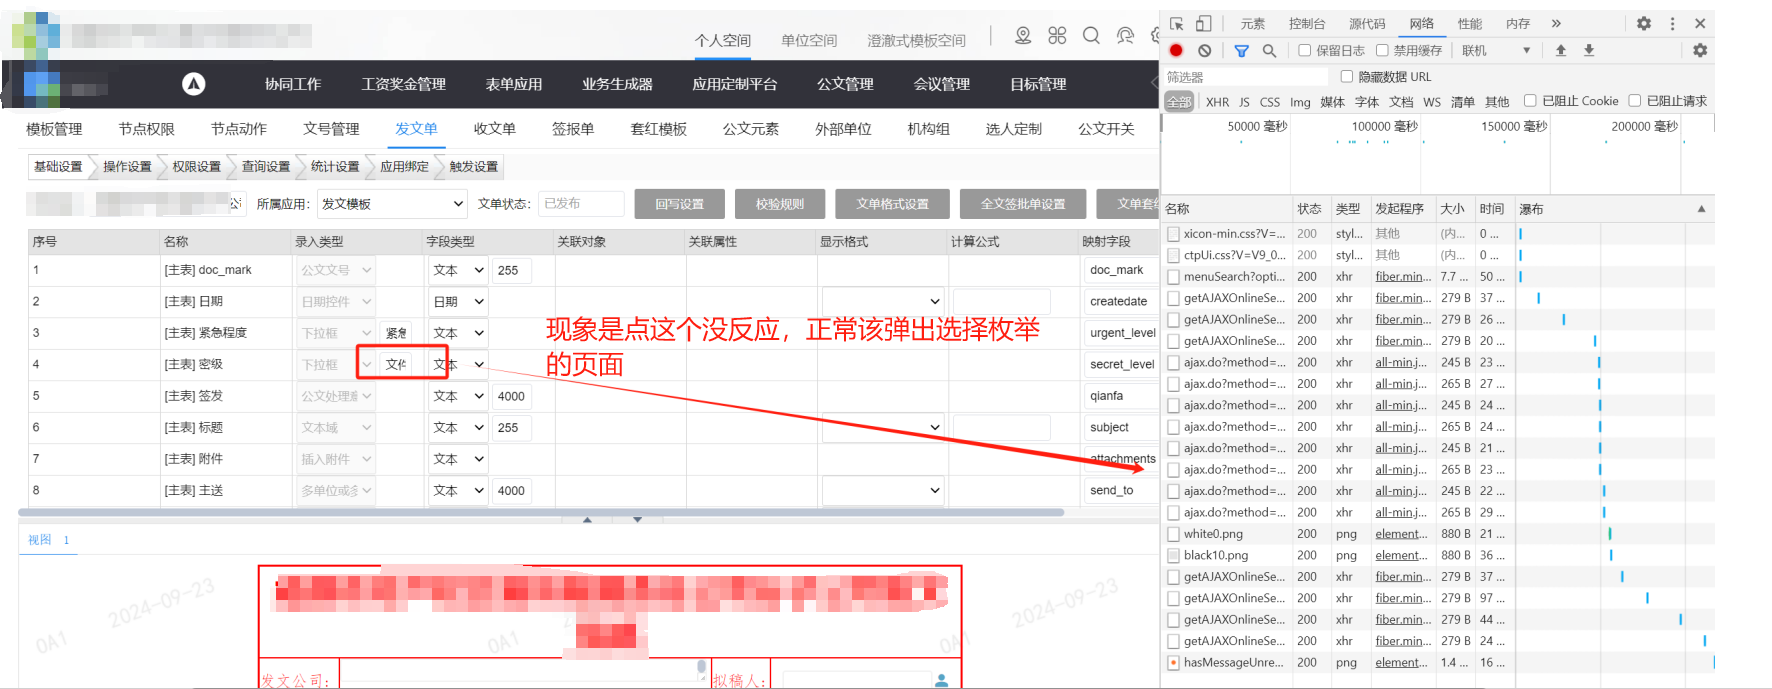The height and width of the screenshot is (689, 1772).
Task: Click the 文单格式设置 button
Action: click(x=892, y=204)
